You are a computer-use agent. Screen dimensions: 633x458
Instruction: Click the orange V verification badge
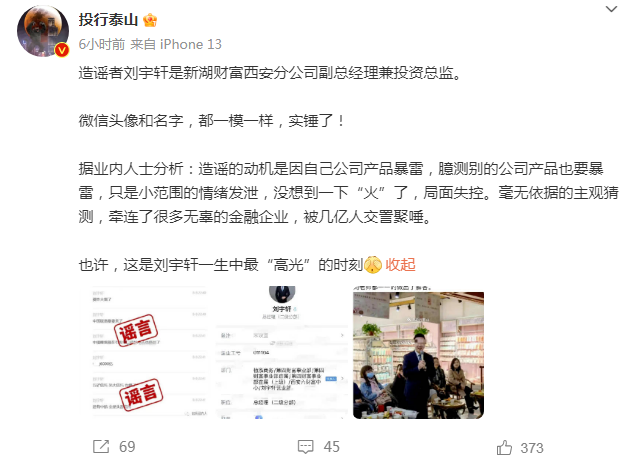62,50
